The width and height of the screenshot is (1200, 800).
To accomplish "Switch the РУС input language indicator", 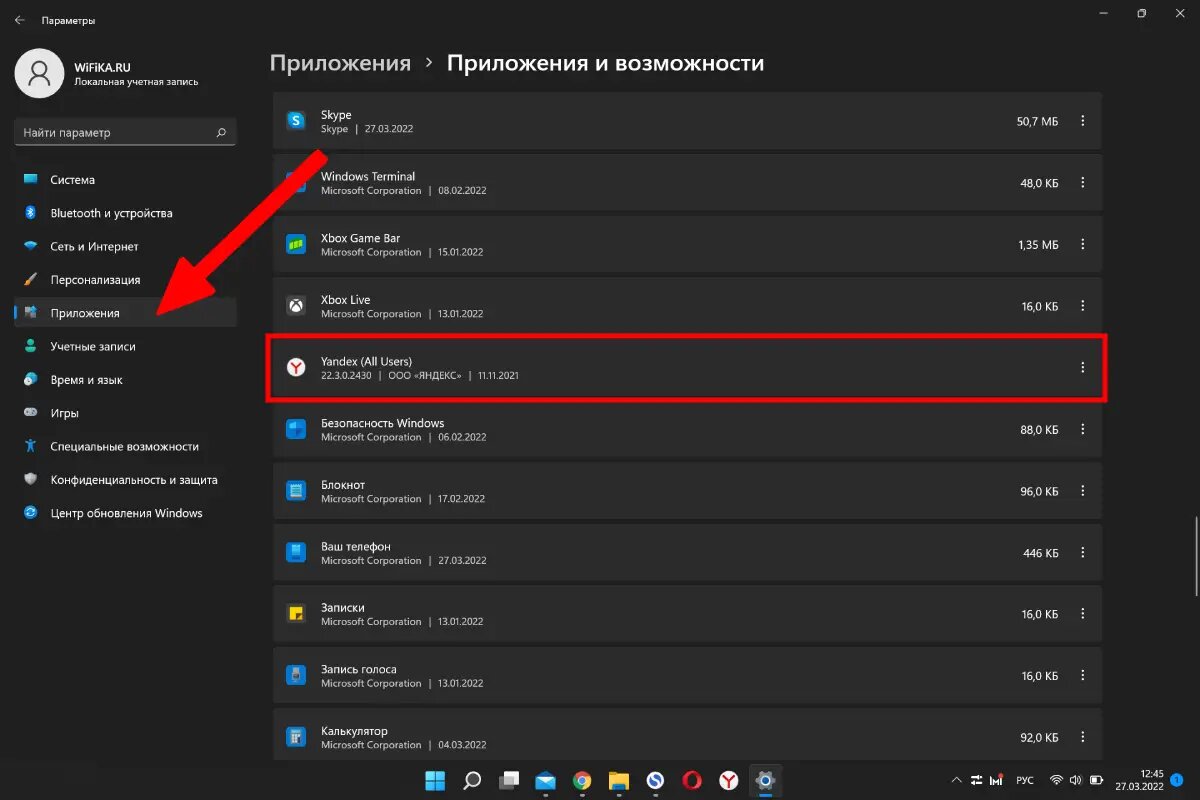I will (1025, 780).
